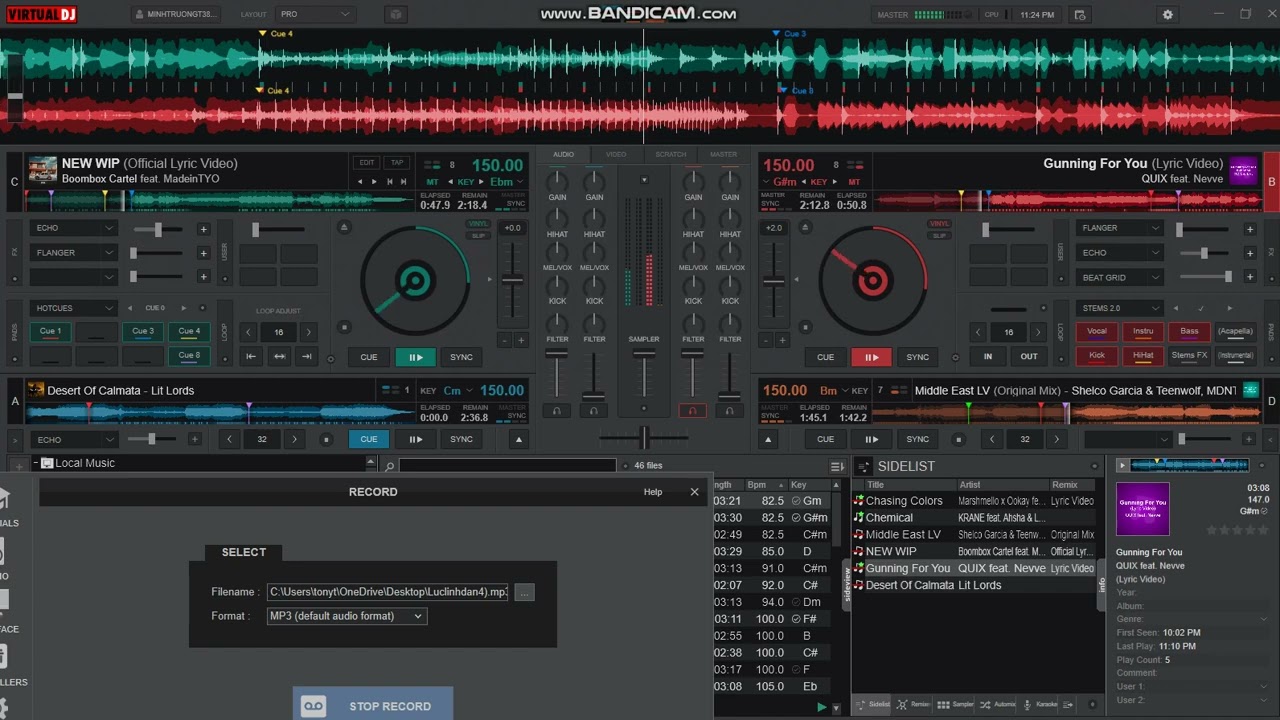
Task: Click the preview play icon in info panel
Action: tap(1122, 465)
